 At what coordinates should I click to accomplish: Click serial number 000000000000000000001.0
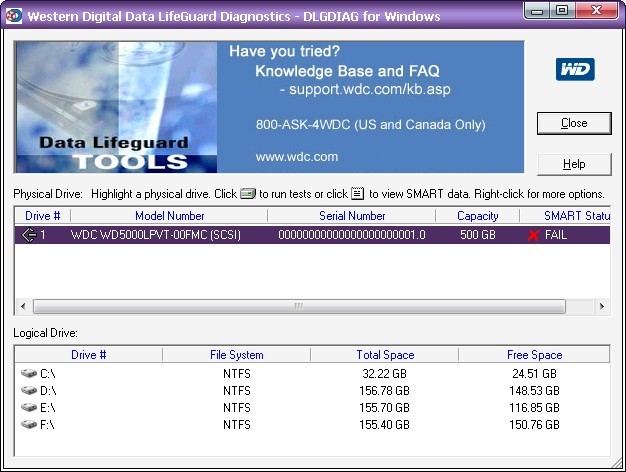[352, 235]
